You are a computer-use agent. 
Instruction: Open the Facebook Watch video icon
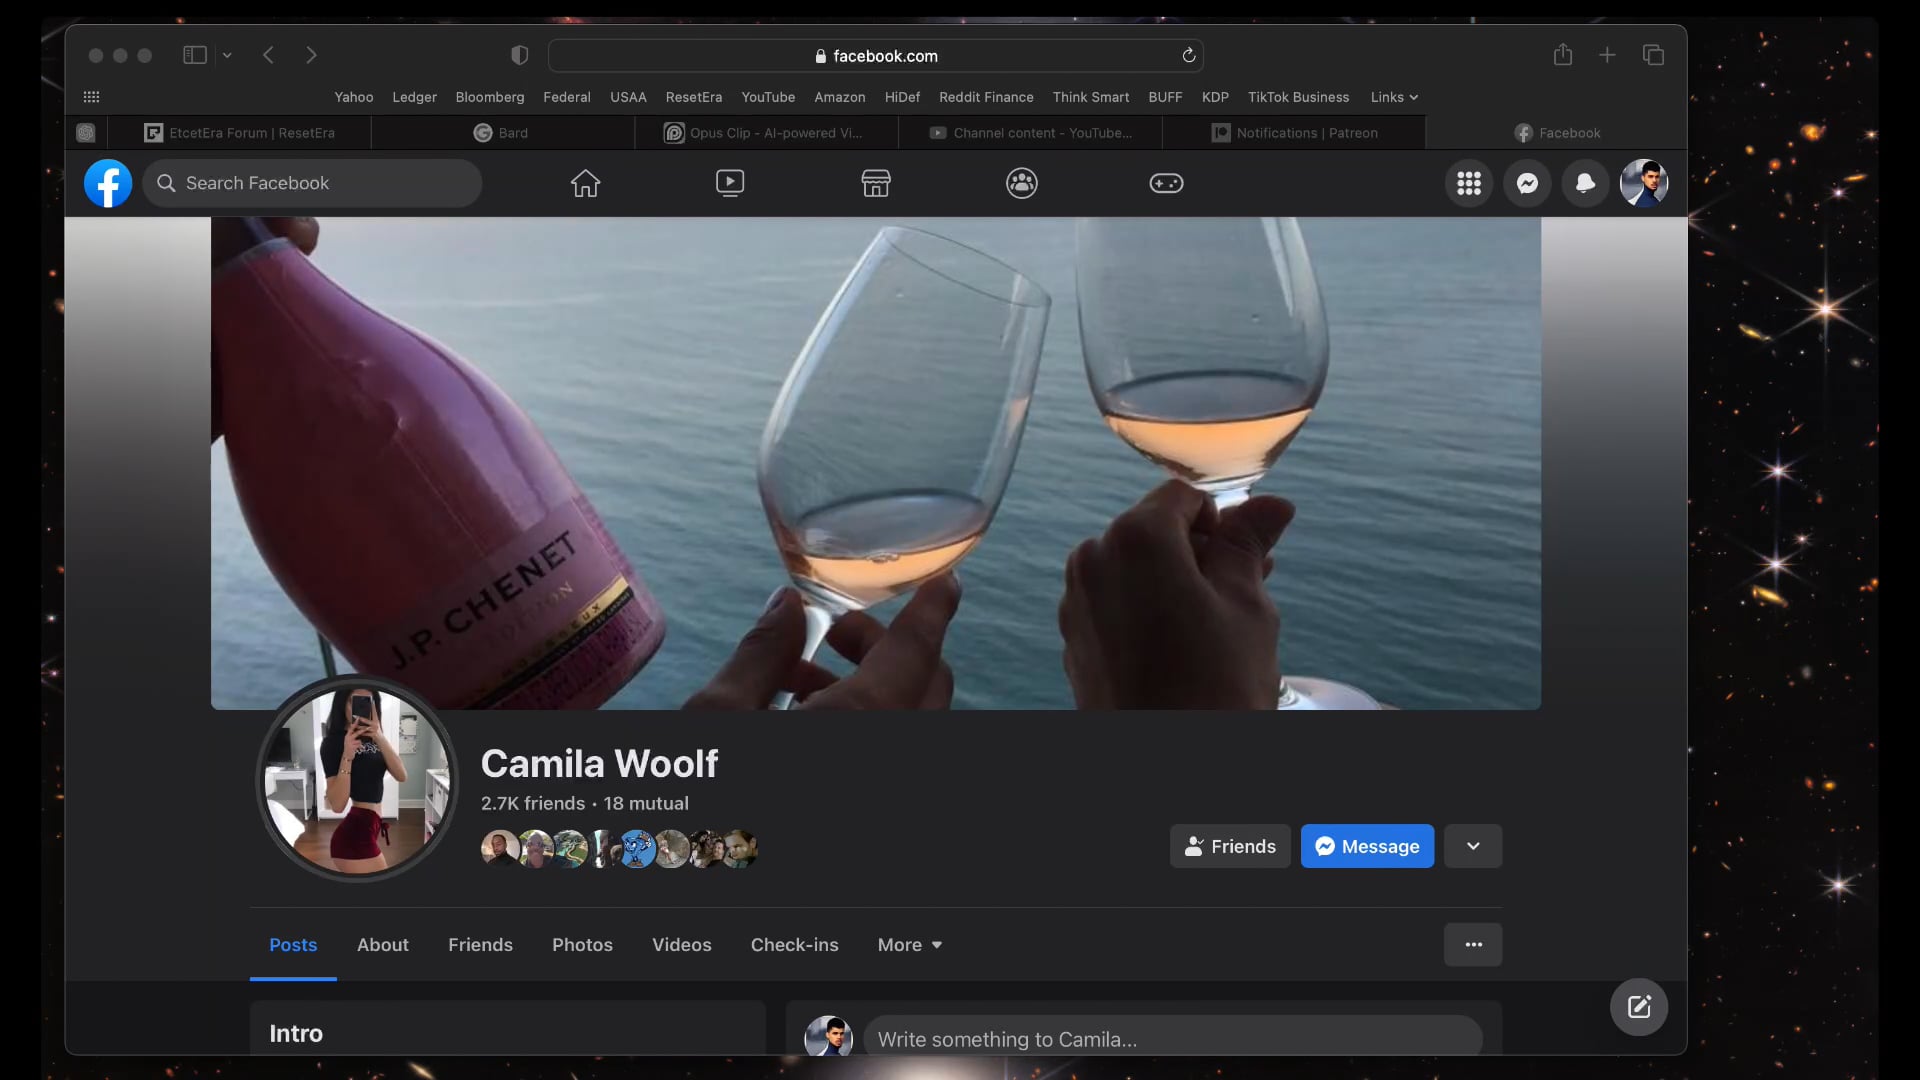pyautogui.click(x=730, y=183)
